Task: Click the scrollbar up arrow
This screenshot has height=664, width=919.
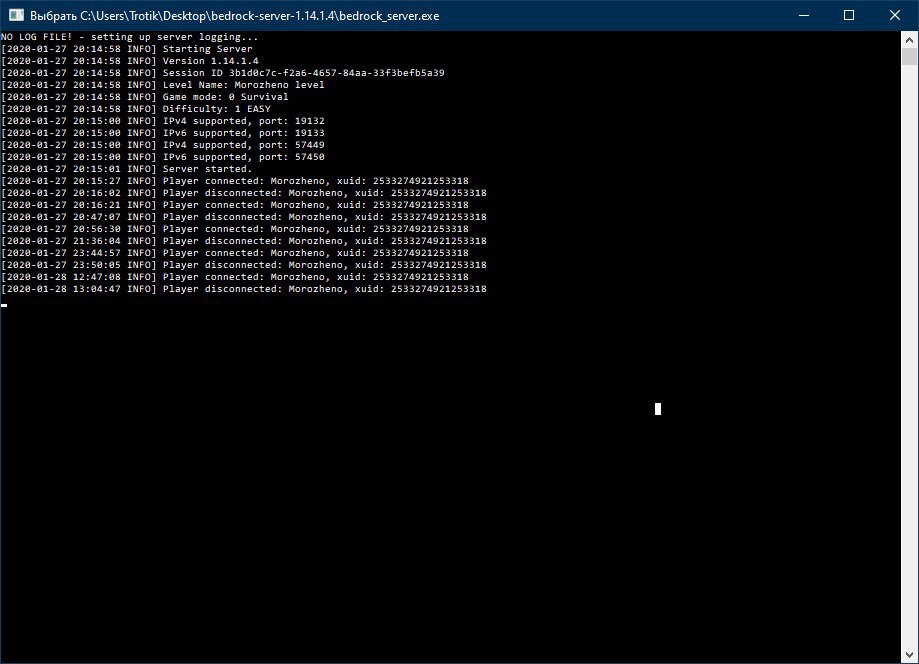Action: pyautogui.click(x=909, y=40)
